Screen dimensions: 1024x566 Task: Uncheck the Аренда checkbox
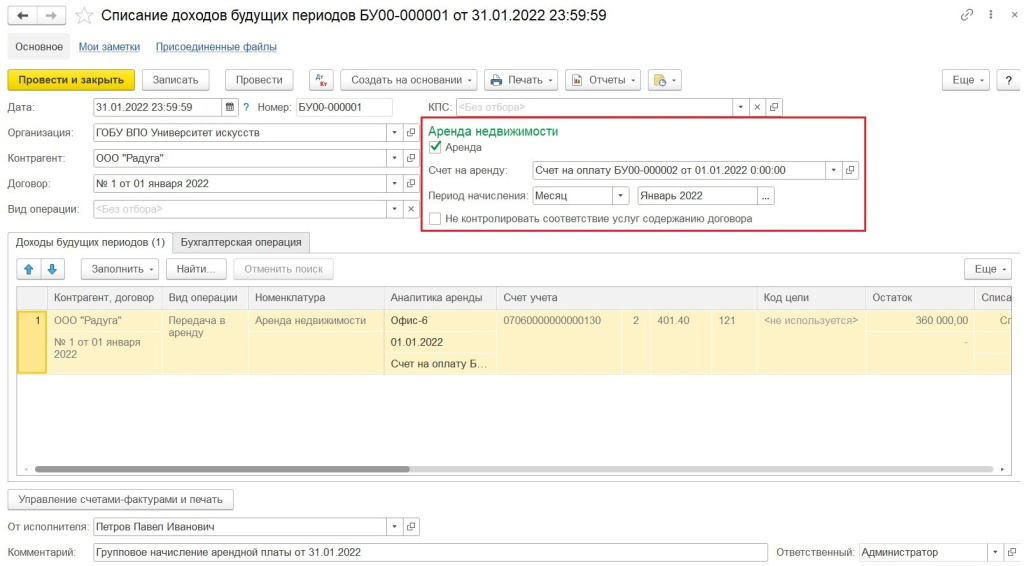tap(435, 147)
